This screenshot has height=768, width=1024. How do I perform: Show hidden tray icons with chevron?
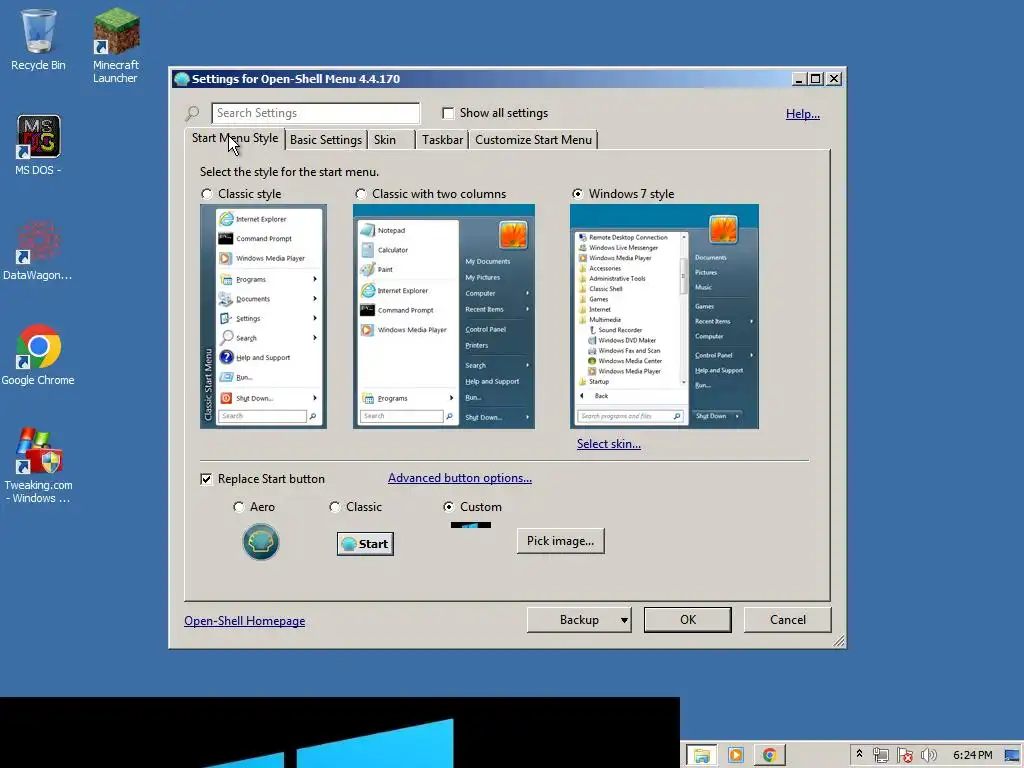pyautogui.click(x=859, y=754)
